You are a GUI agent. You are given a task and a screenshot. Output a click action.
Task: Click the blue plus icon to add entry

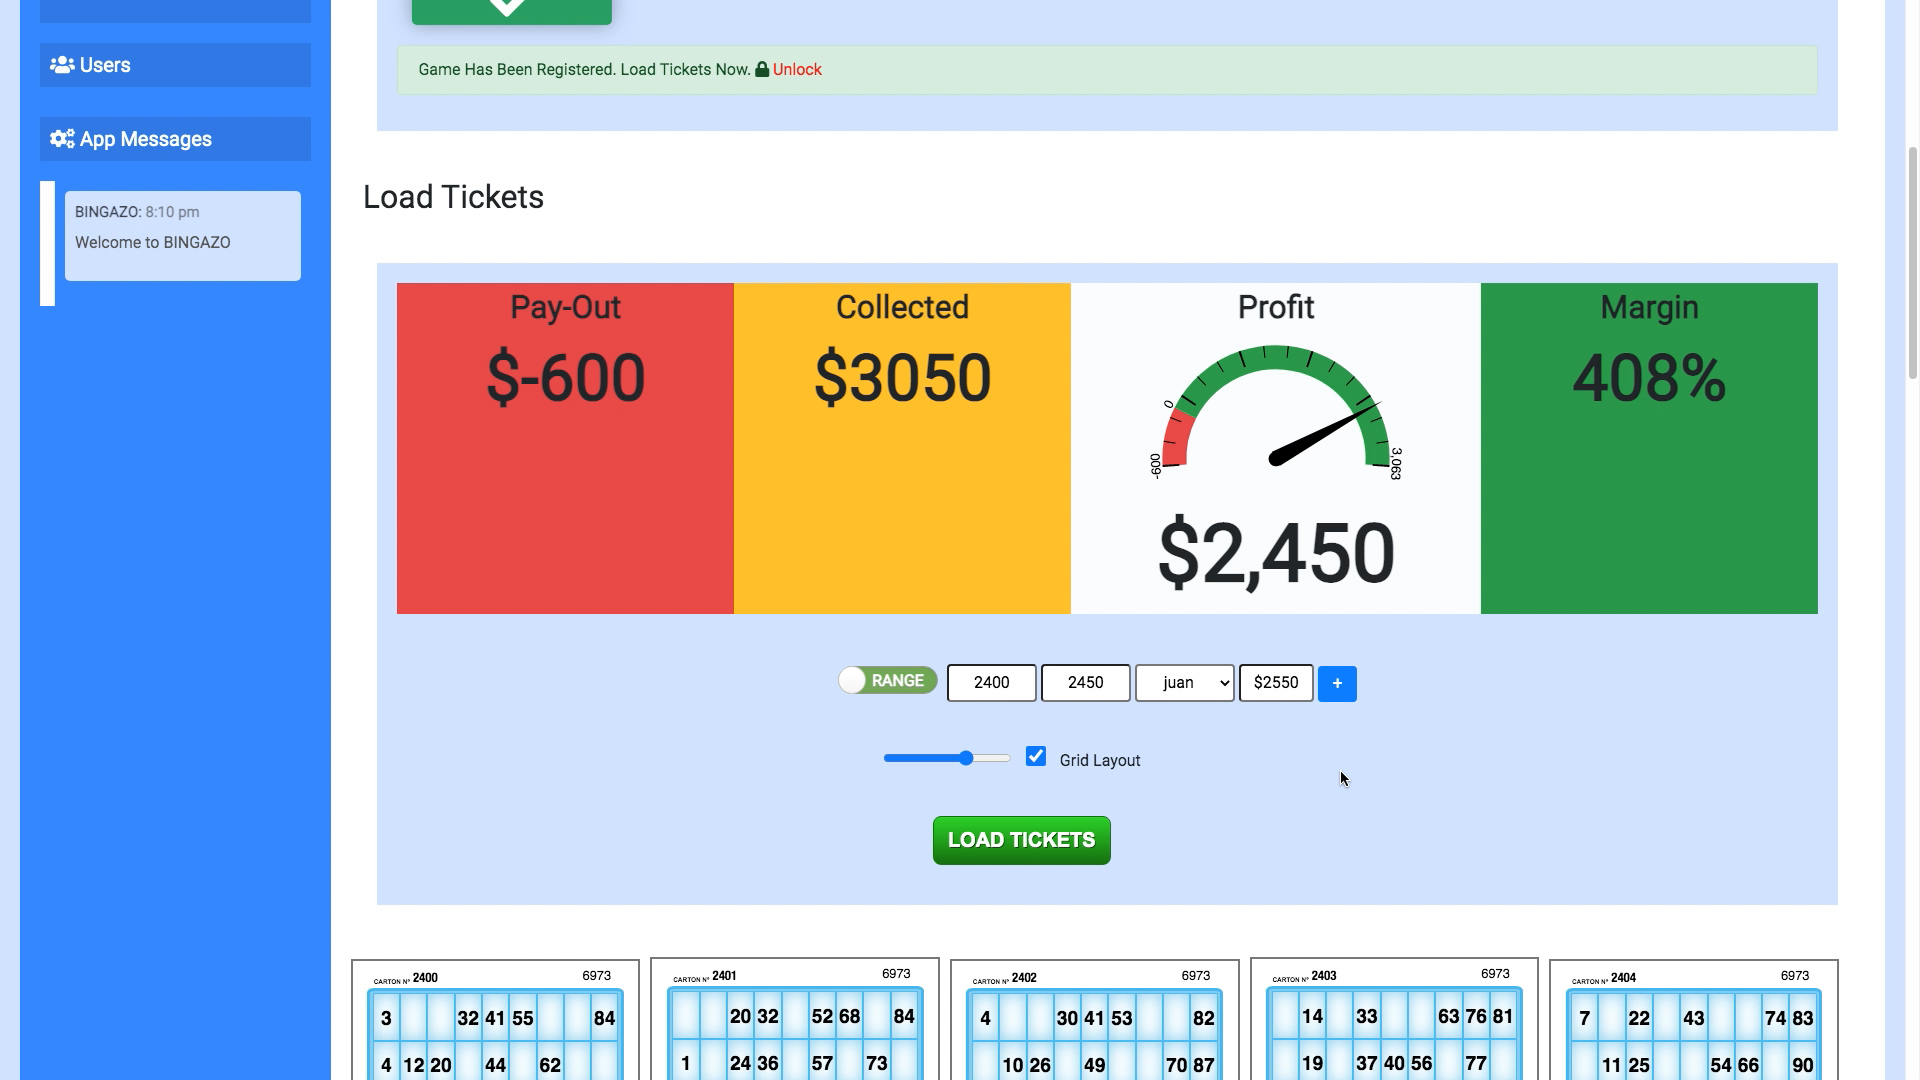click(1337, 683)
